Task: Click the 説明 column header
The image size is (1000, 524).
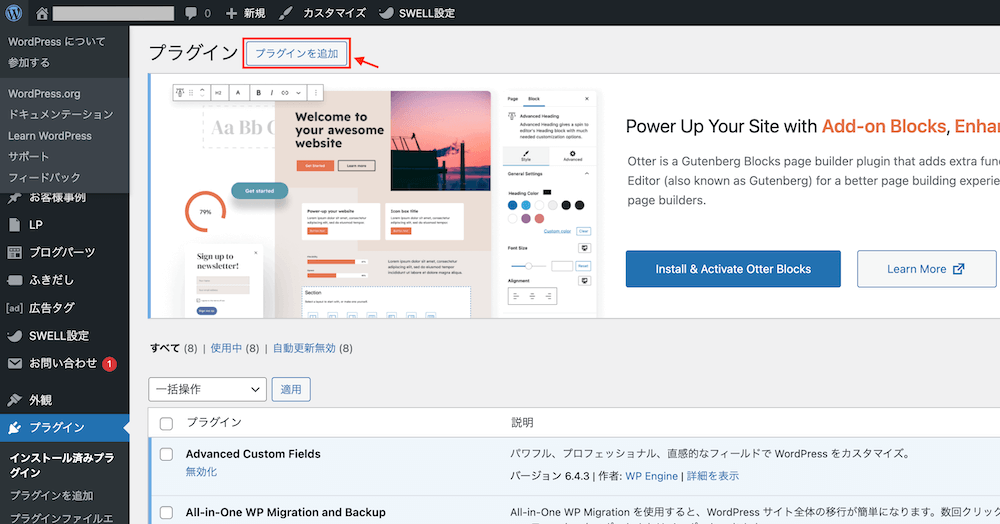Action: pos(522,423)
